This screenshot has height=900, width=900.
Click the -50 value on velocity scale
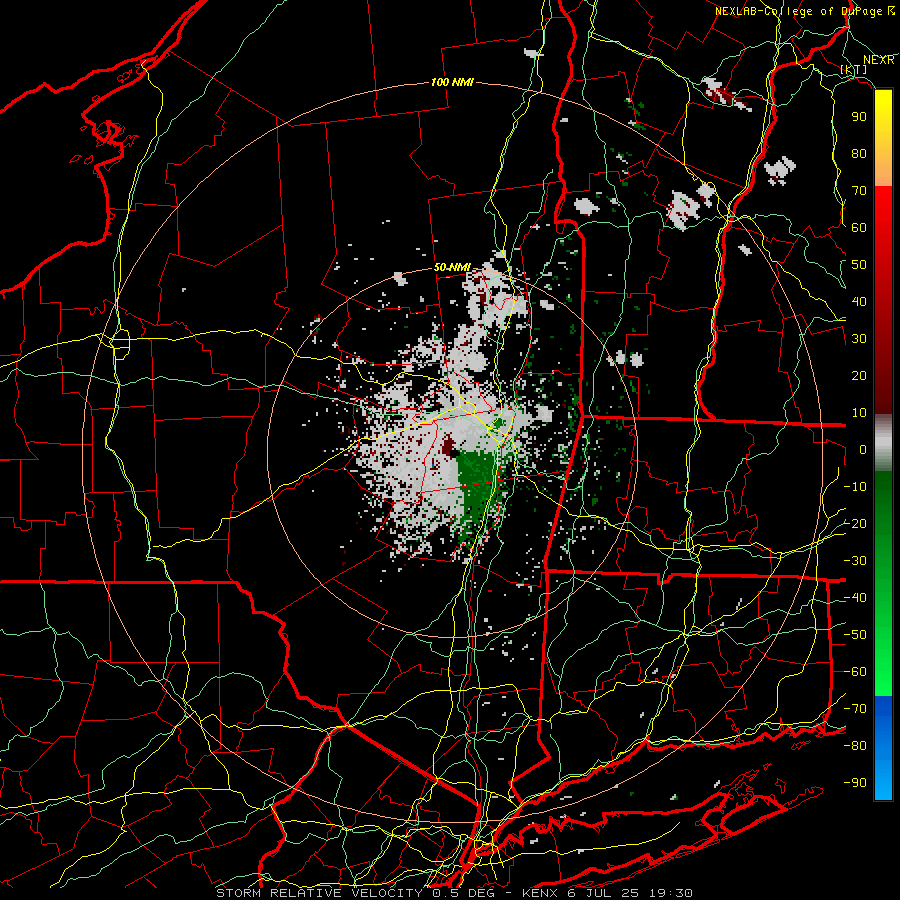(x=855, y=635)
